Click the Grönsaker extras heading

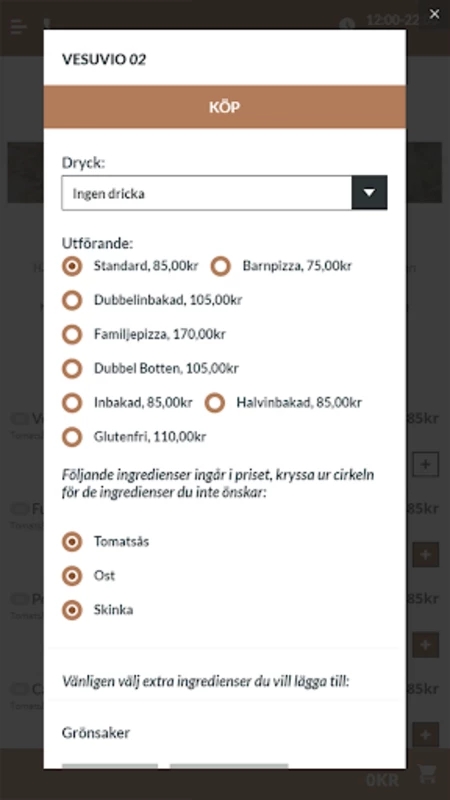click(x=96, y=733)
